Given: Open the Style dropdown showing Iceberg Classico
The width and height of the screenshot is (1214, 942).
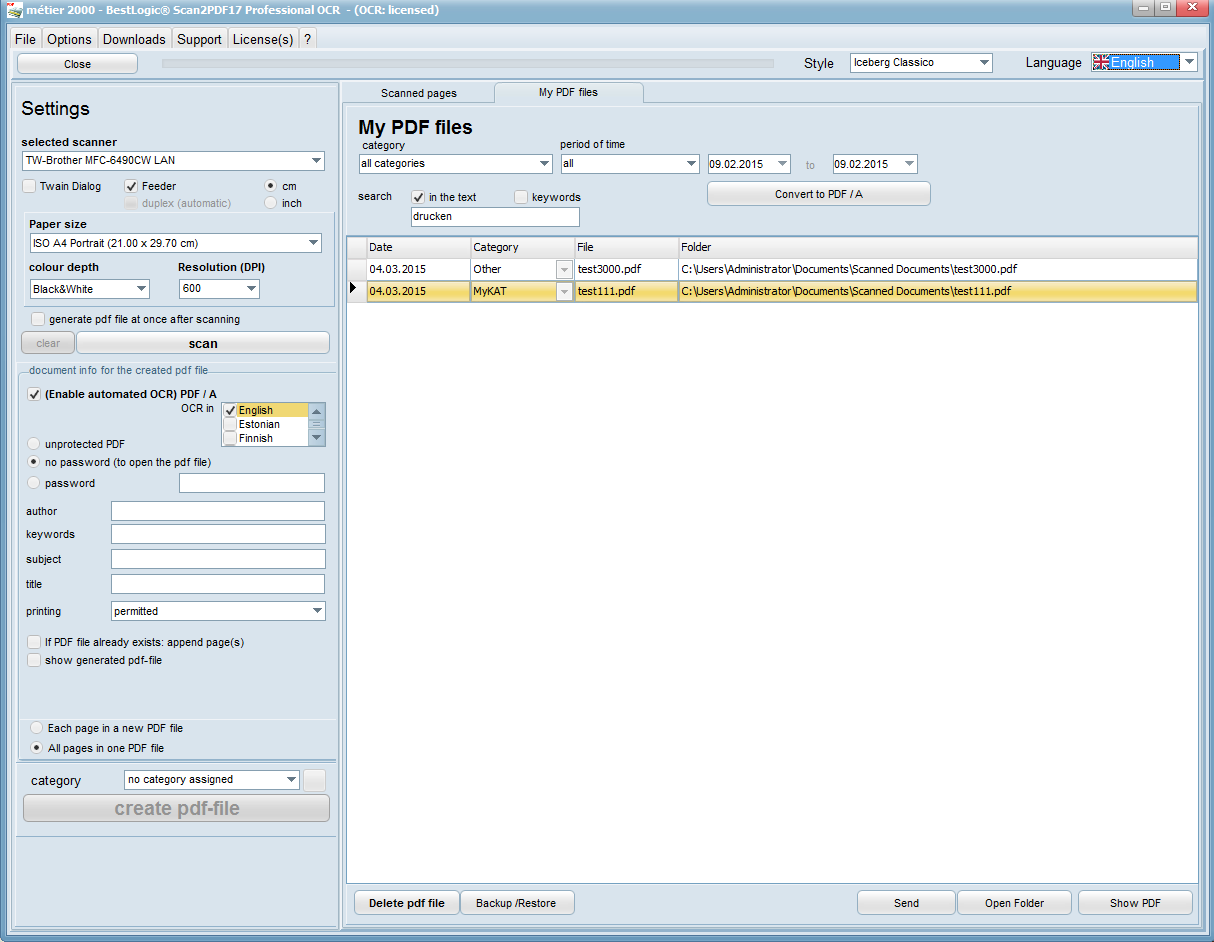Looking at the screenshot, I should click(984, 63).
